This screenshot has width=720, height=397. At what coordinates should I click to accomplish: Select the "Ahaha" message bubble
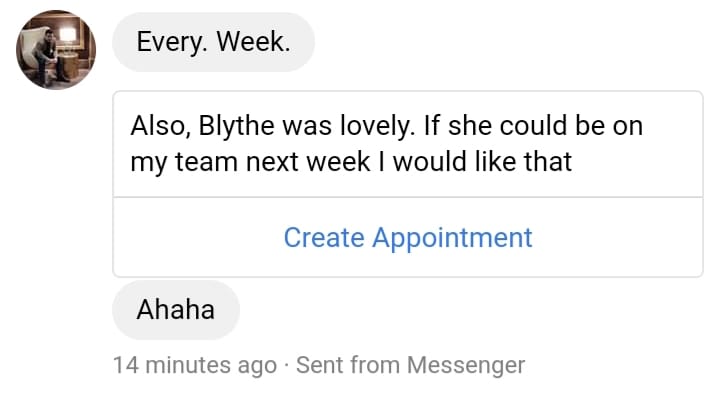(x=176, y=310)
